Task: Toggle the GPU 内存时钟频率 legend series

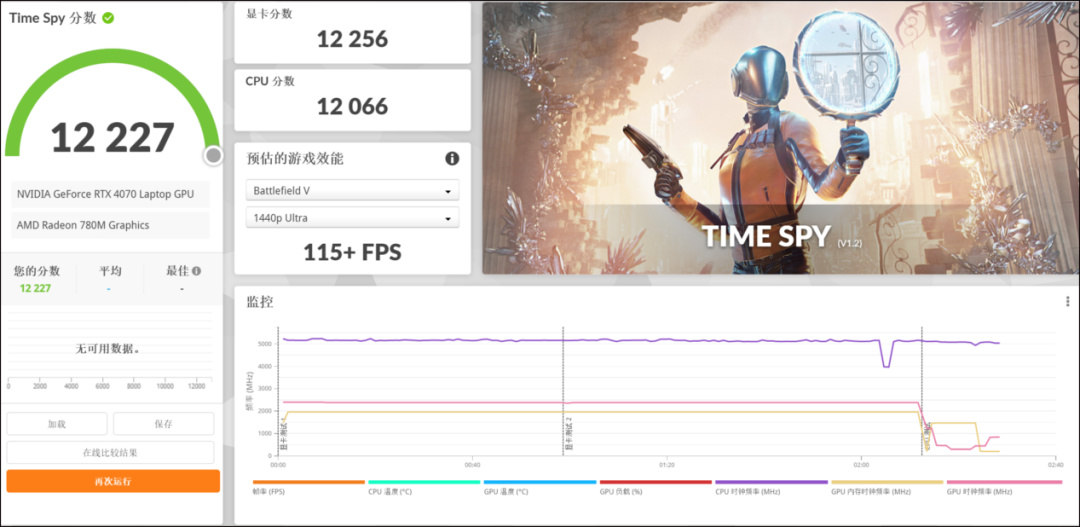Action: click(887, 488)
